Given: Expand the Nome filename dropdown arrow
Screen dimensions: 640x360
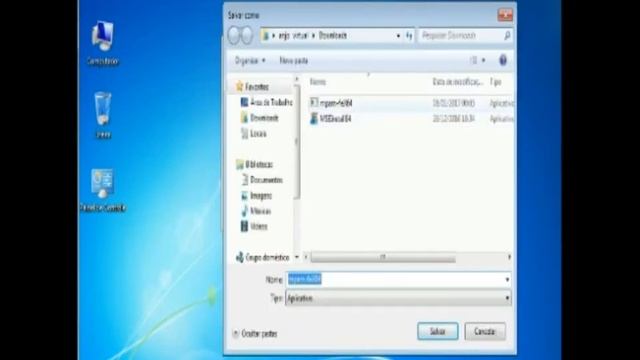Looking at the screenshot, I should 507,280.
